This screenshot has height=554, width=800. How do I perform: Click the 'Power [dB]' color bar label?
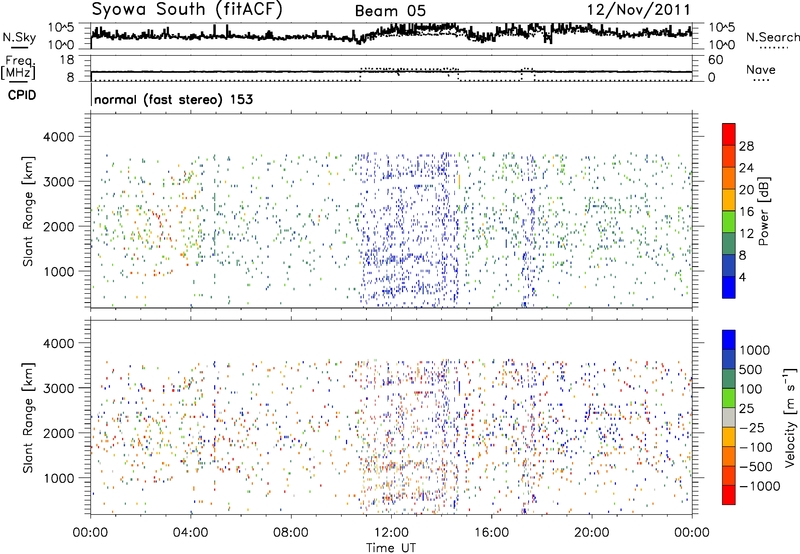[x=763, y=211]
